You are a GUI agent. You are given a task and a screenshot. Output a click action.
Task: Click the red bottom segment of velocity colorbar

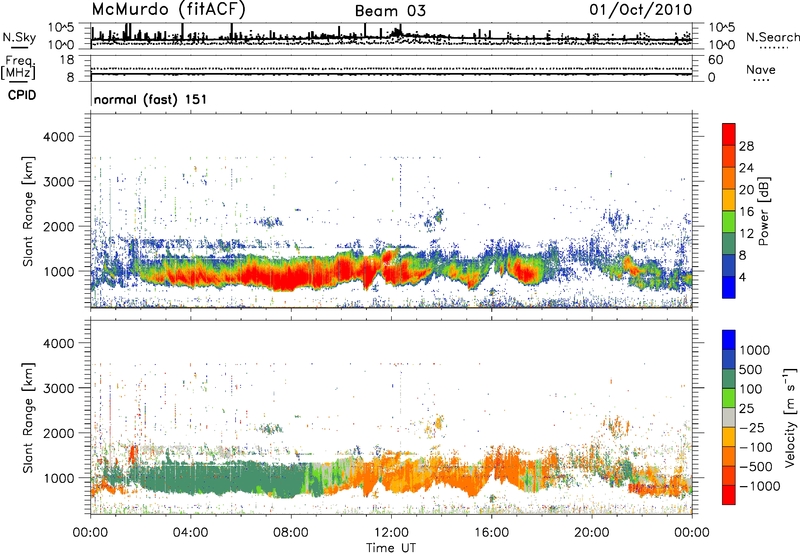pyautogui.click(x=729, y=495)
